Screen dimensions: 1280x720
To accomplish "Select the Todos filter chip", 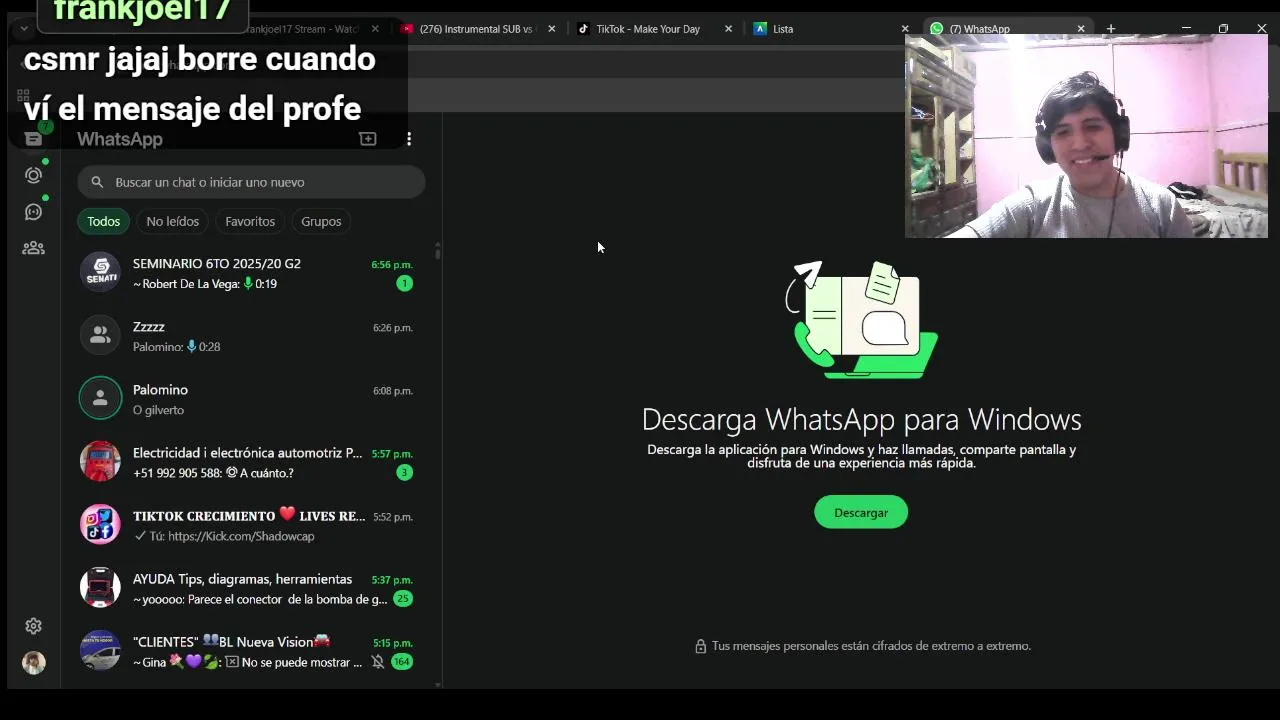I will 103,221.
